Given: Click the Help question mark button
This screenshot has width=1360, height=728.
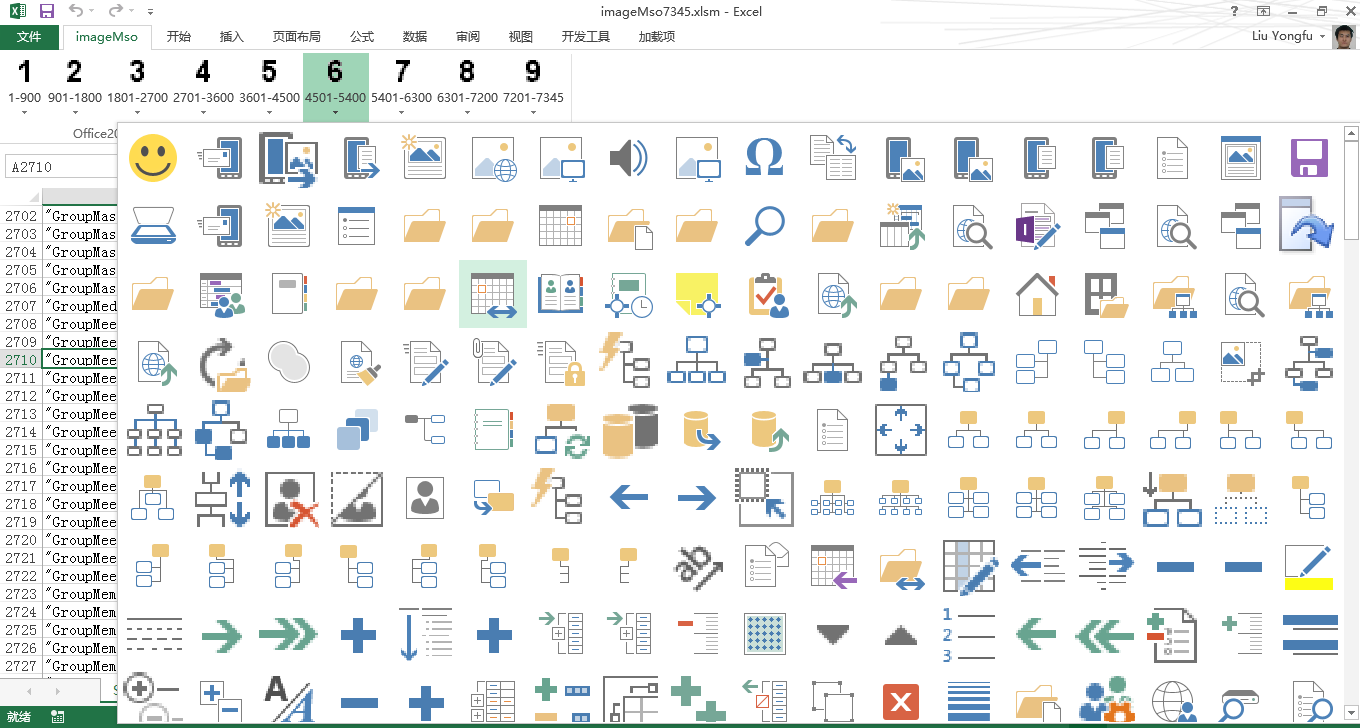Looking at the screenshot, I should coord(1235,11).
